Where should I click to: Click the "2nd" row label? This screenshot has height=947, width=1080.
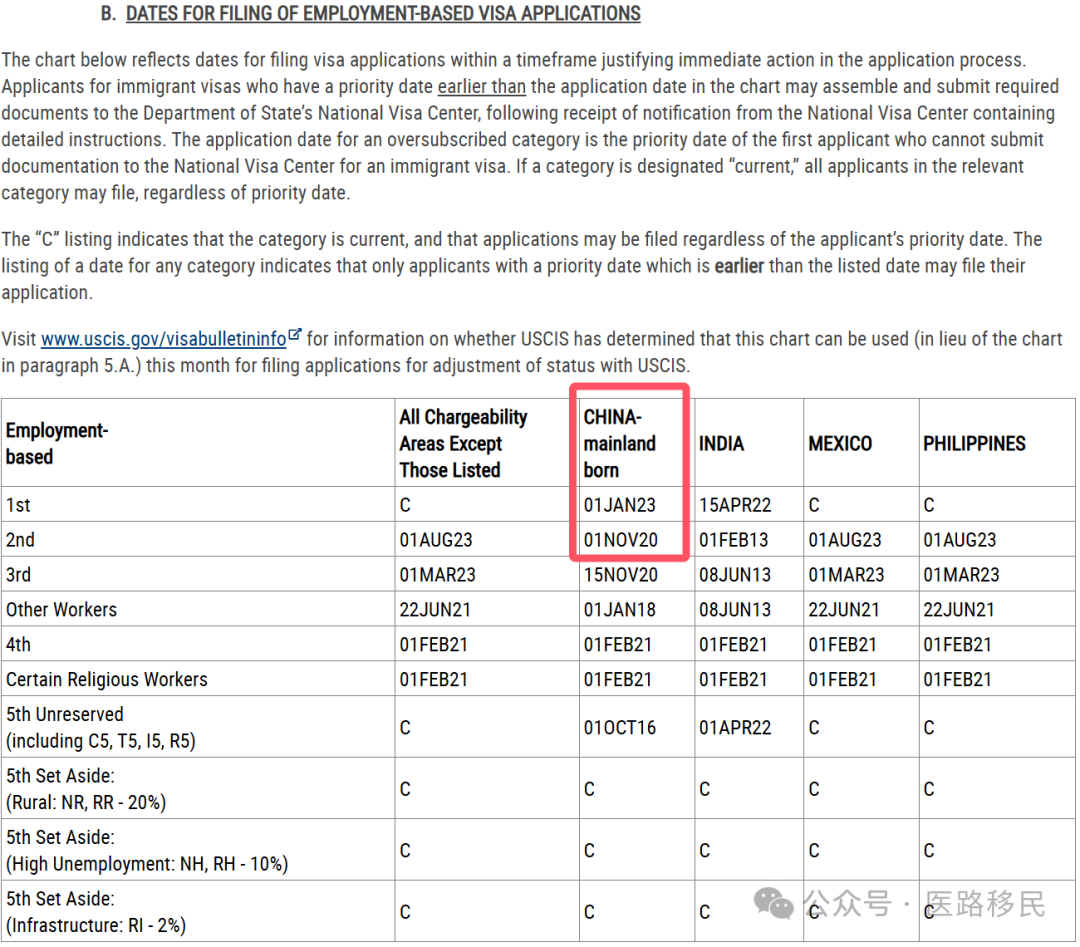click(x=20, y=540)
